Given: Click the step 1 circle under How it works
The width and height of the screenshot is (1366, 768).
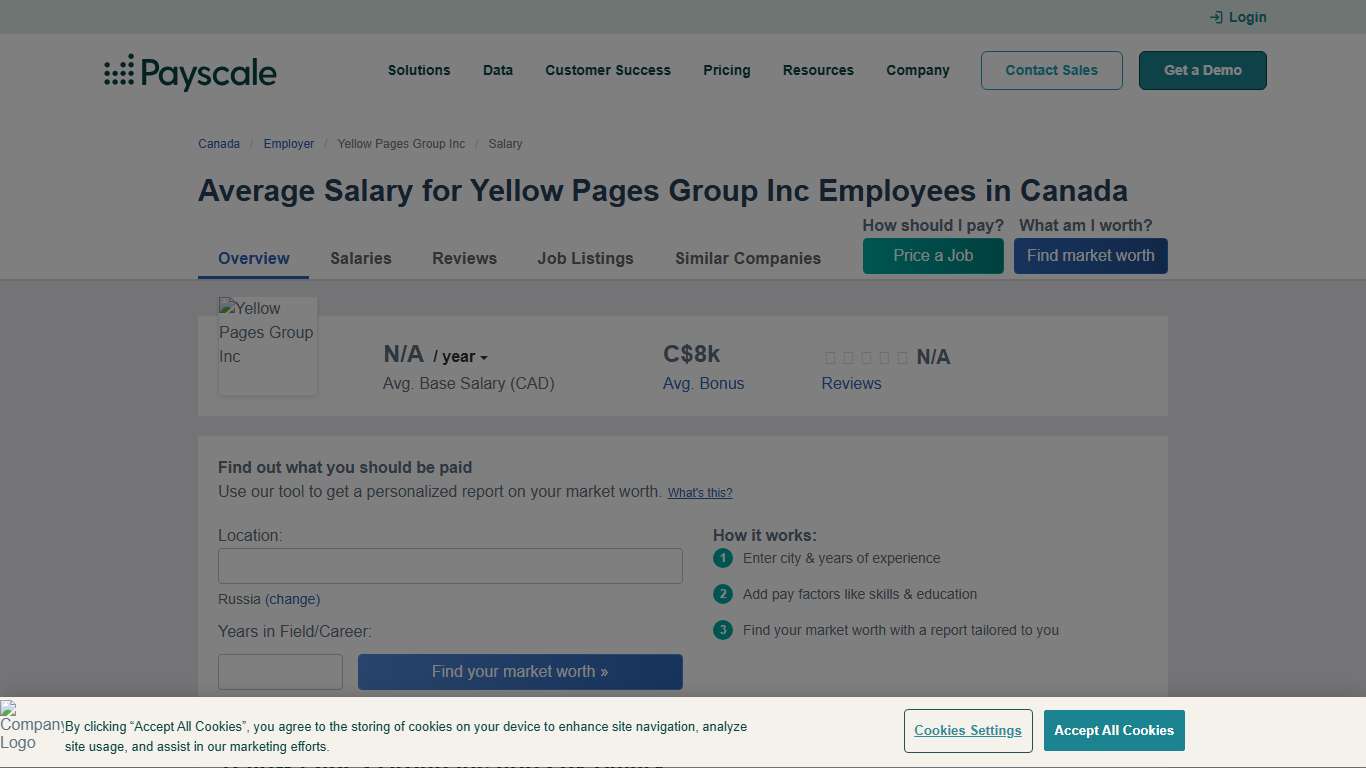Looking at the screenshot, I should pos(722,558).
